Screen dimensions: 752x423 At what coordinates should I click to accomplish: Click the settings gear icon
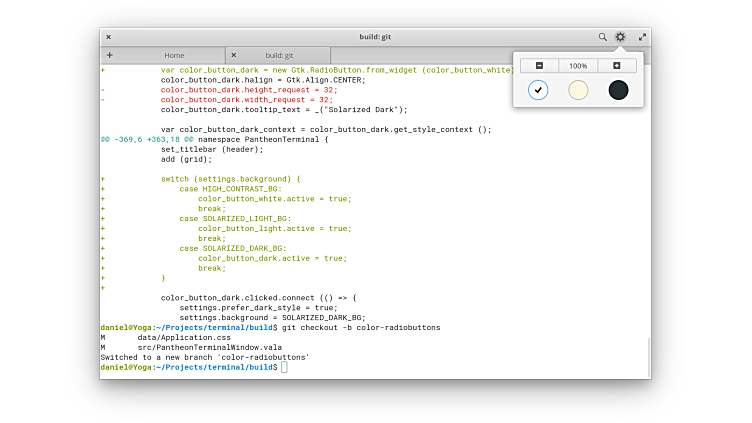click(620, 37)
